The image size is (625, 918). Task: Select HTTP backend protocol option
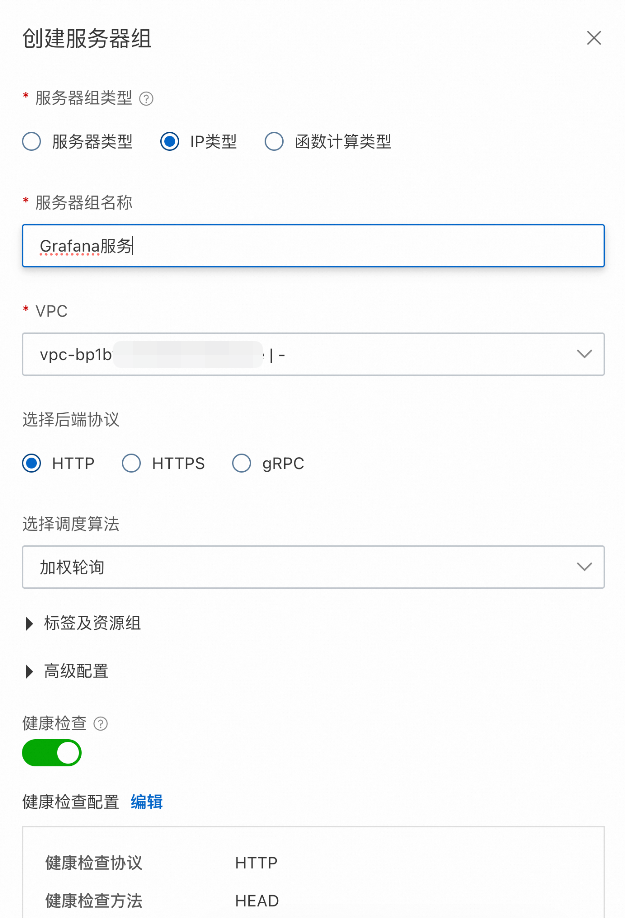32,463
